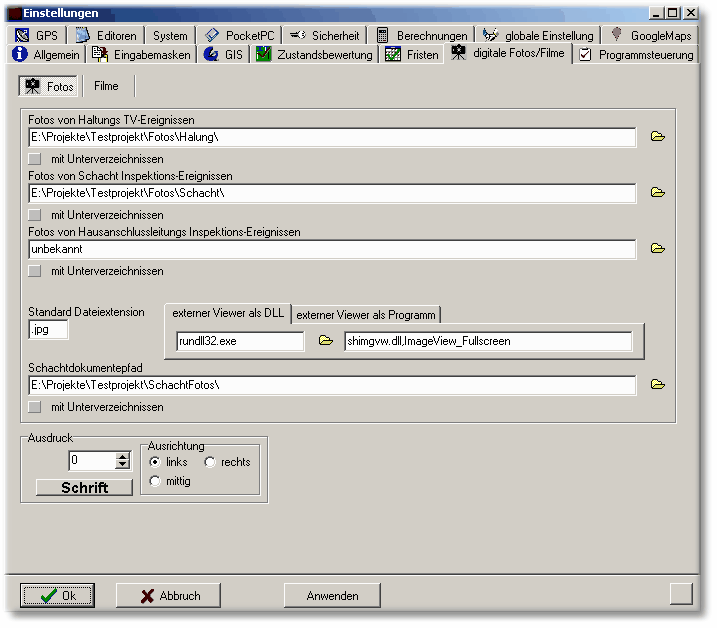
Task: Browse folder for Schacht Inspektions photos path
Action: tap(657, 193)
